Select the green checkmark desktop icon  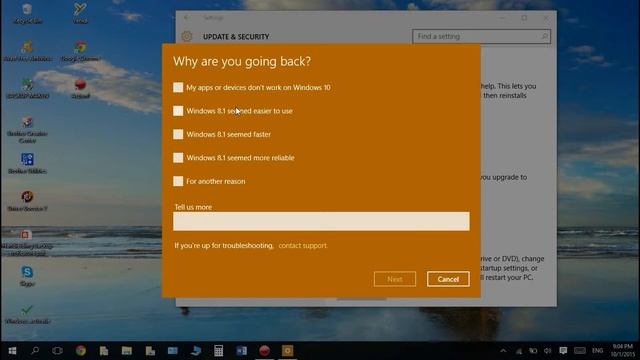27,313
